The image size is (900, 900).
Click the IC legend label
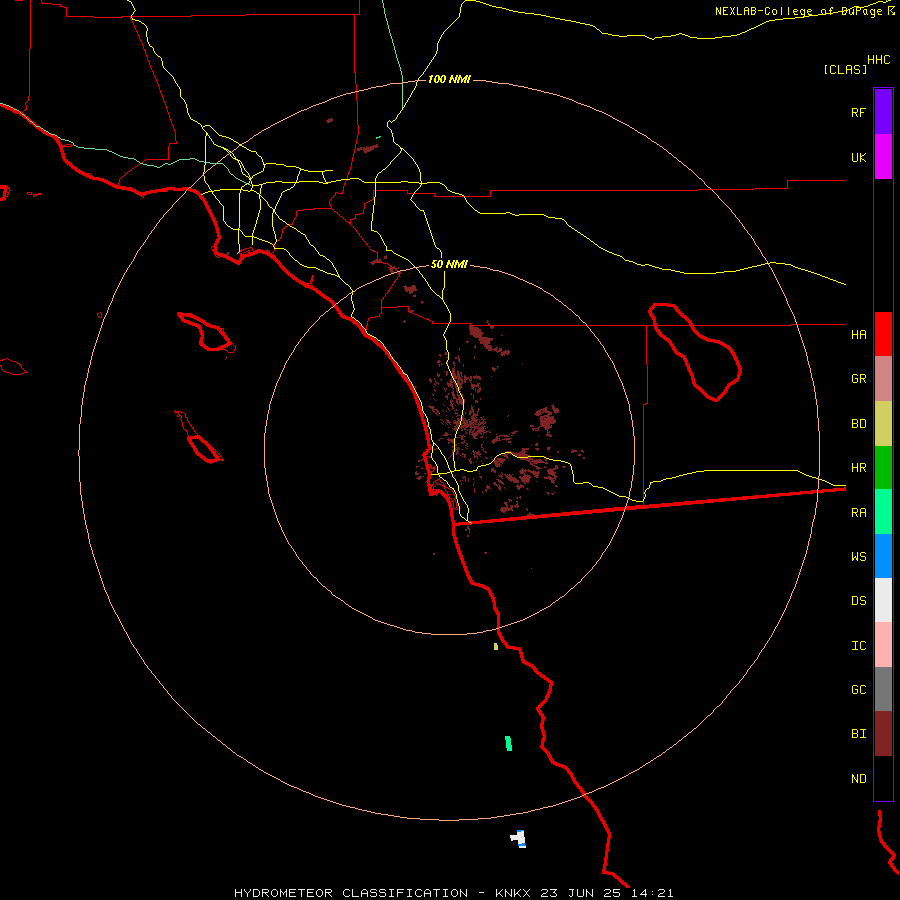[858, 646]
